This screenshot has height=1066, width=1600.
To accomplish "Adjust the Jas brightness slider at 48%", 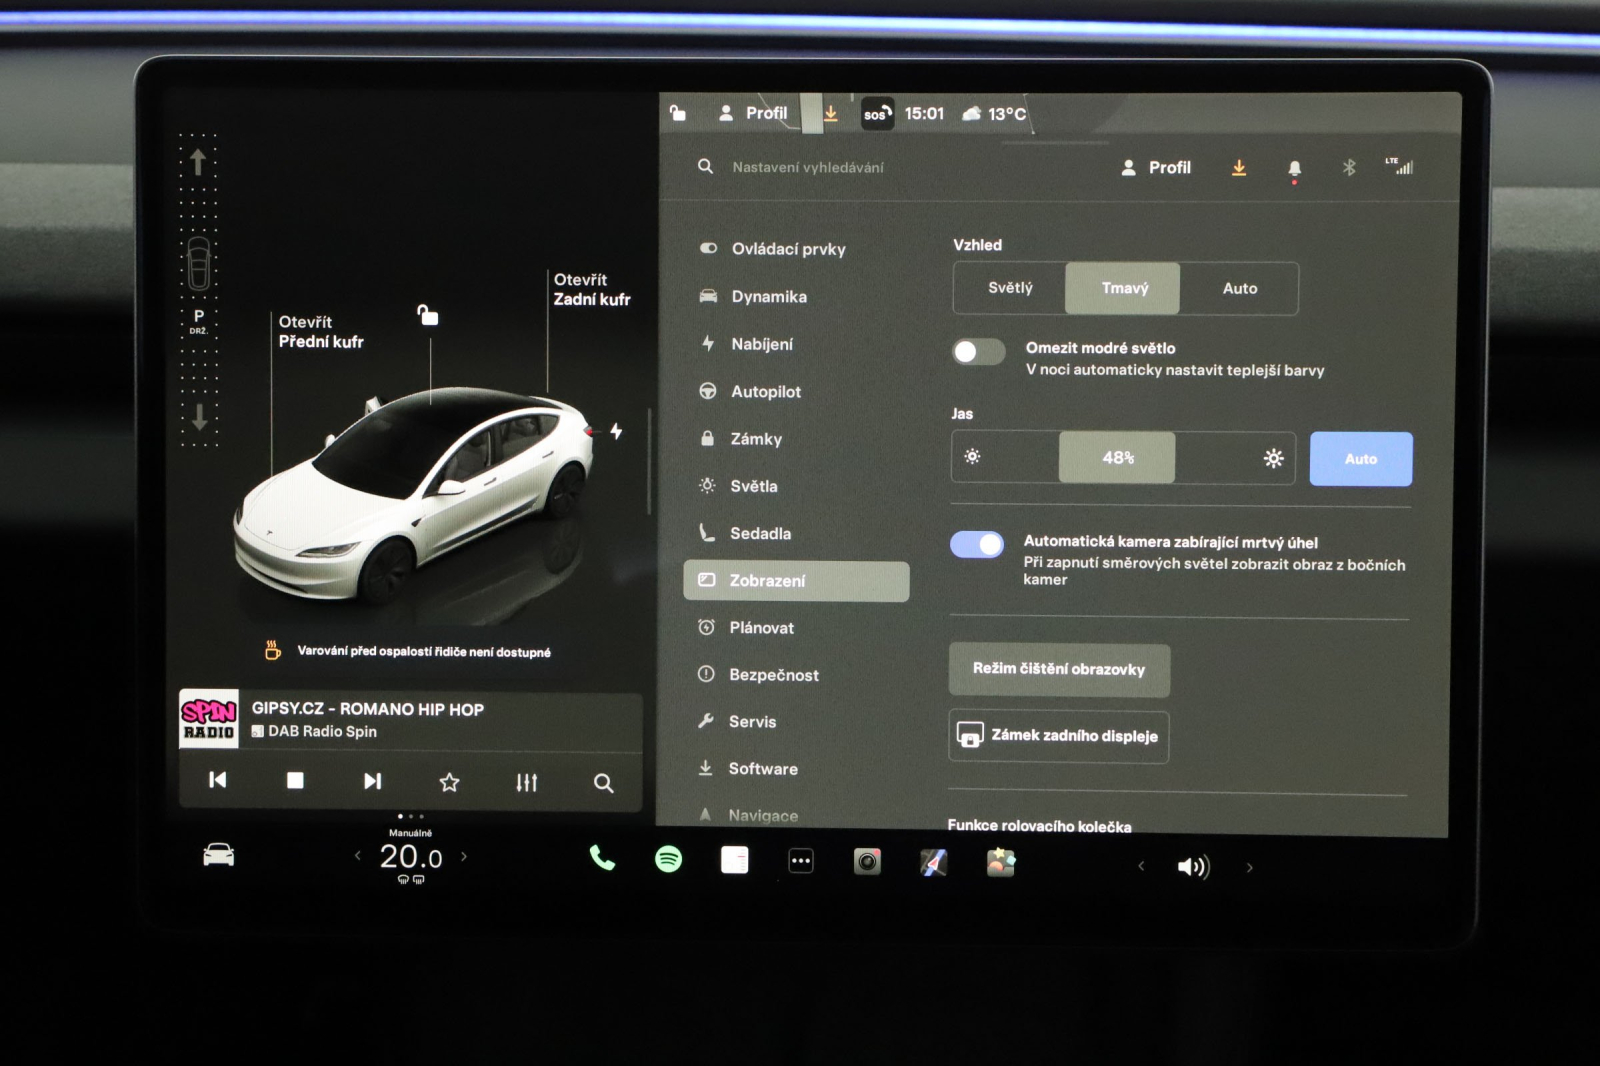I will (1116, 458).
